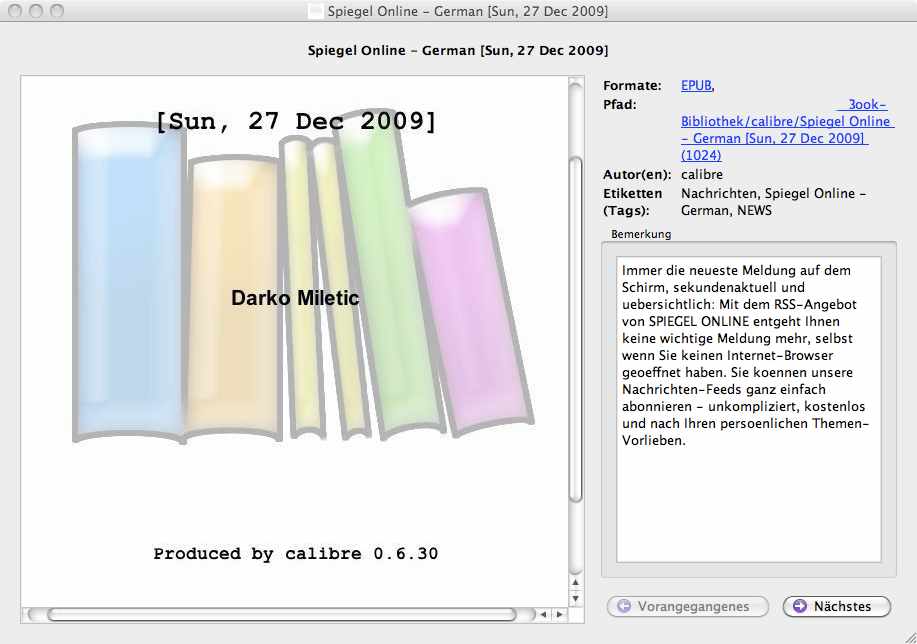This screenshot has width=917, height=644.
Task: Click the "Formate:" label
Action: tap(632, 85)
